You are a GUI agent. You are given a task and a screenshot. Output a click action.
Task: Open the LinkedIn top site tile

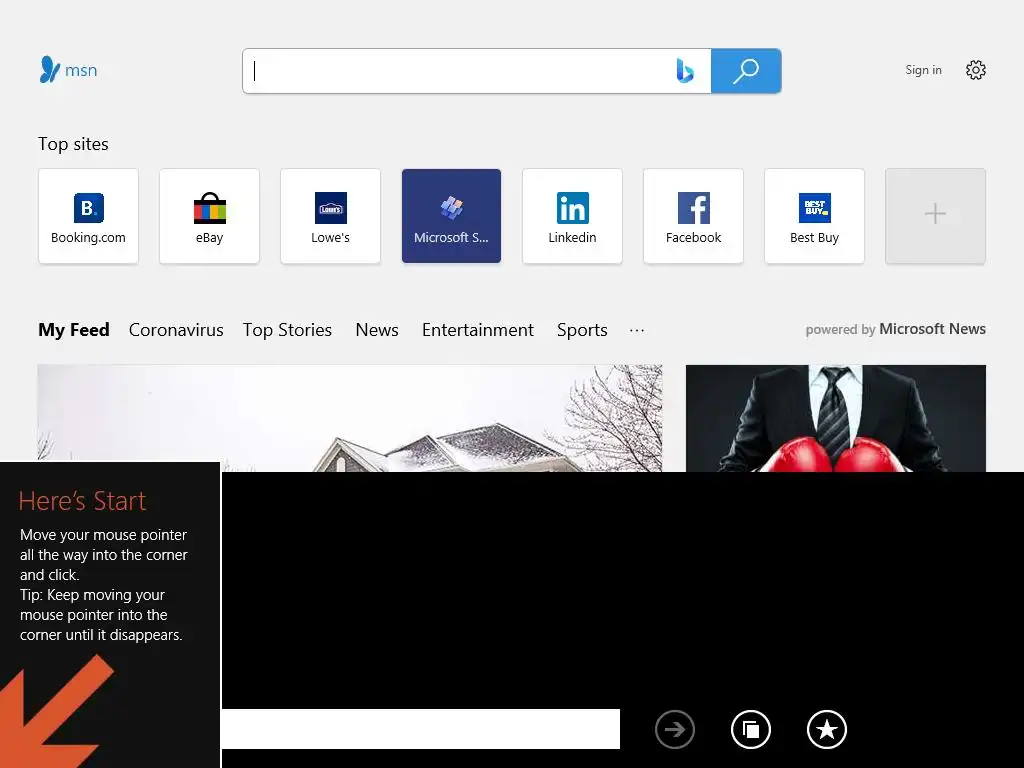point(572,216)
